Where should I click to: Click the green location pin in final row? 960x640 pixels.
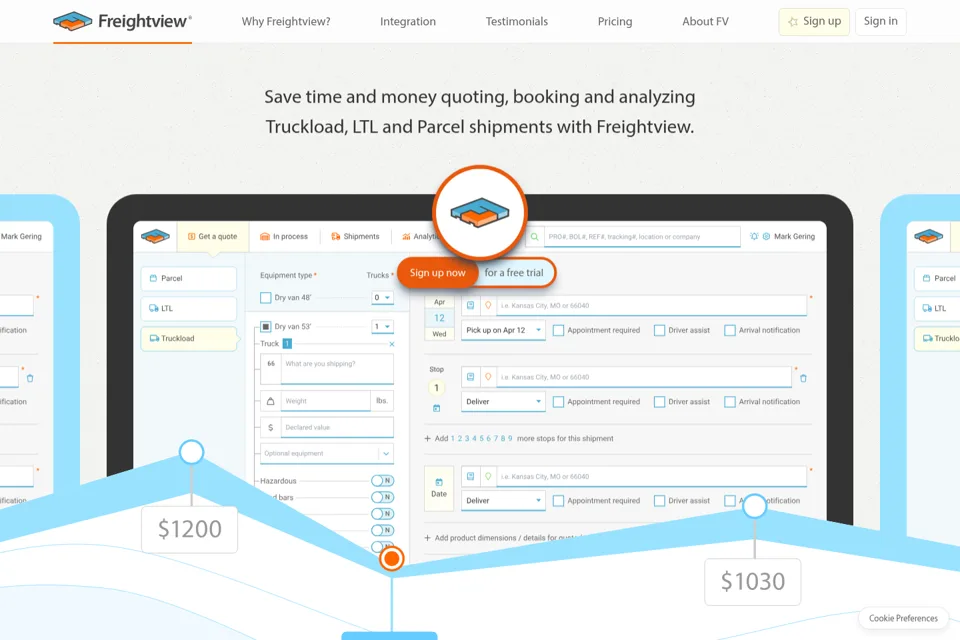pyautogui.click(x=488, y=476)
